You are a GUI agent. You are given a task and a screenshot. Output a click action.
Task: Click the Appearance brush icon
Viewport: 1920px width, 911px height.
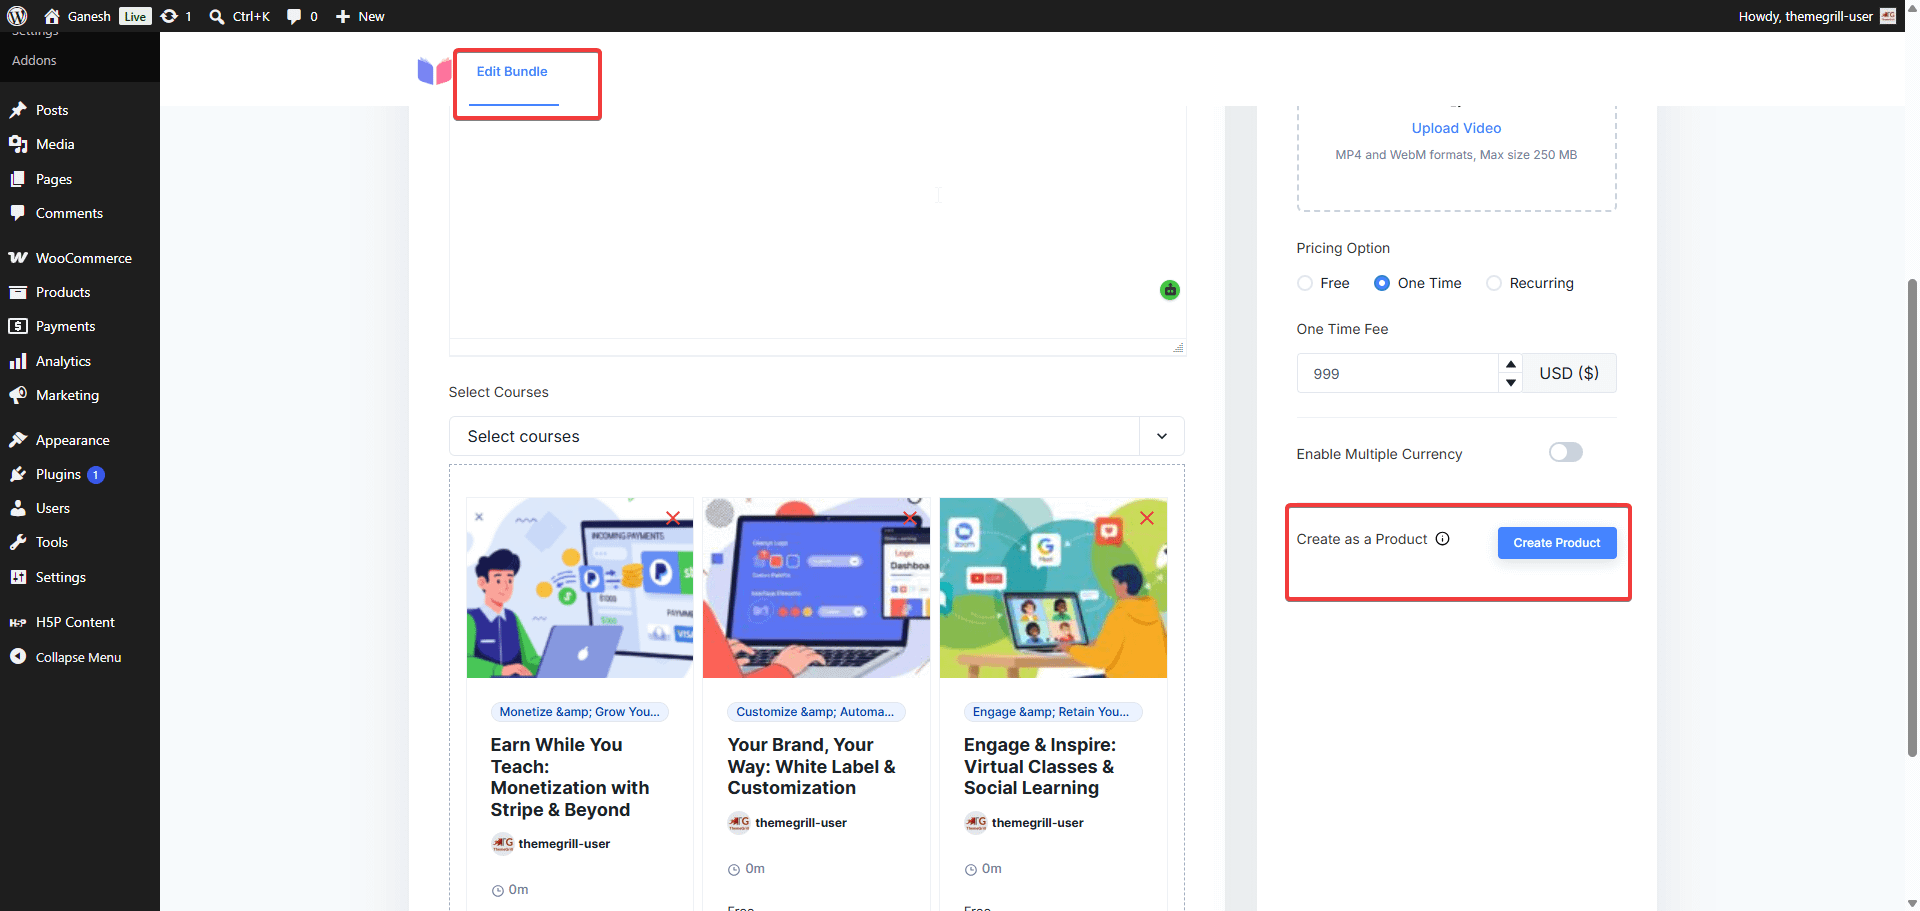(x=18, y=440)
